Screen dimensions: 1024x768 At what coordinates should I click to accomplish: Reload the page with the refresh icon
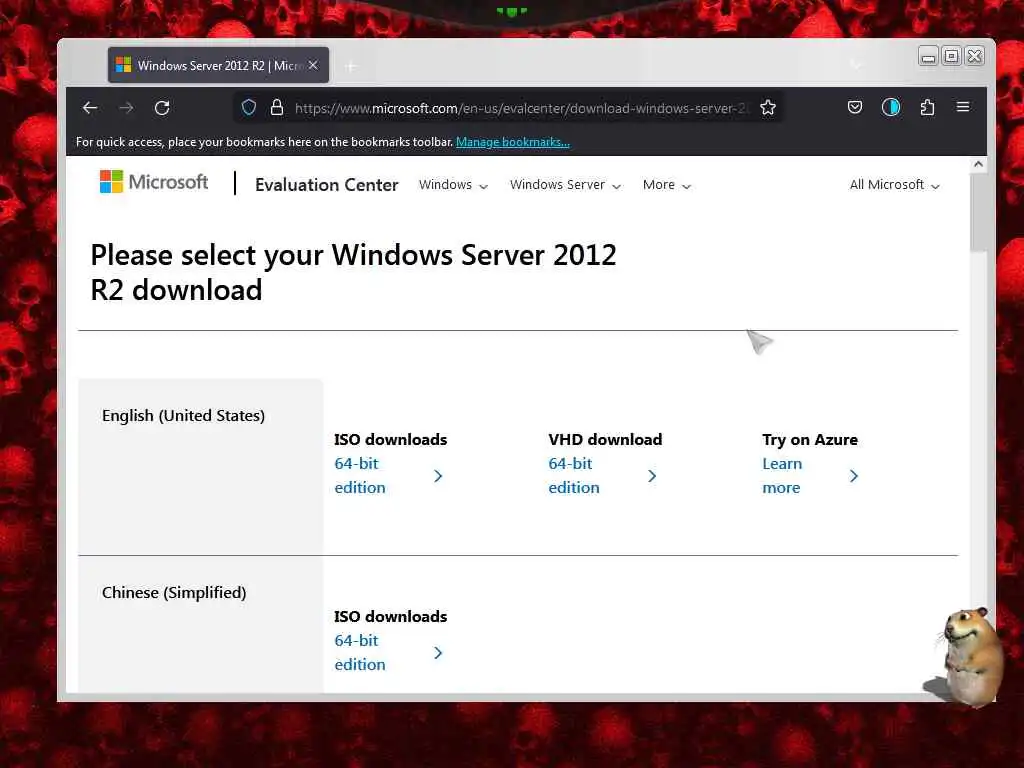pyautogui.click(x=162, y=108)
